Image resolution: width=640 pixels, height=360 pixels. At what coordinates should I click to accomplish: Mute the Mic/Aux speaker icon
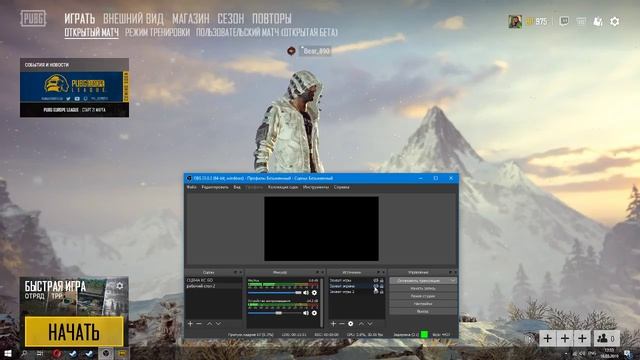[306, 293]
